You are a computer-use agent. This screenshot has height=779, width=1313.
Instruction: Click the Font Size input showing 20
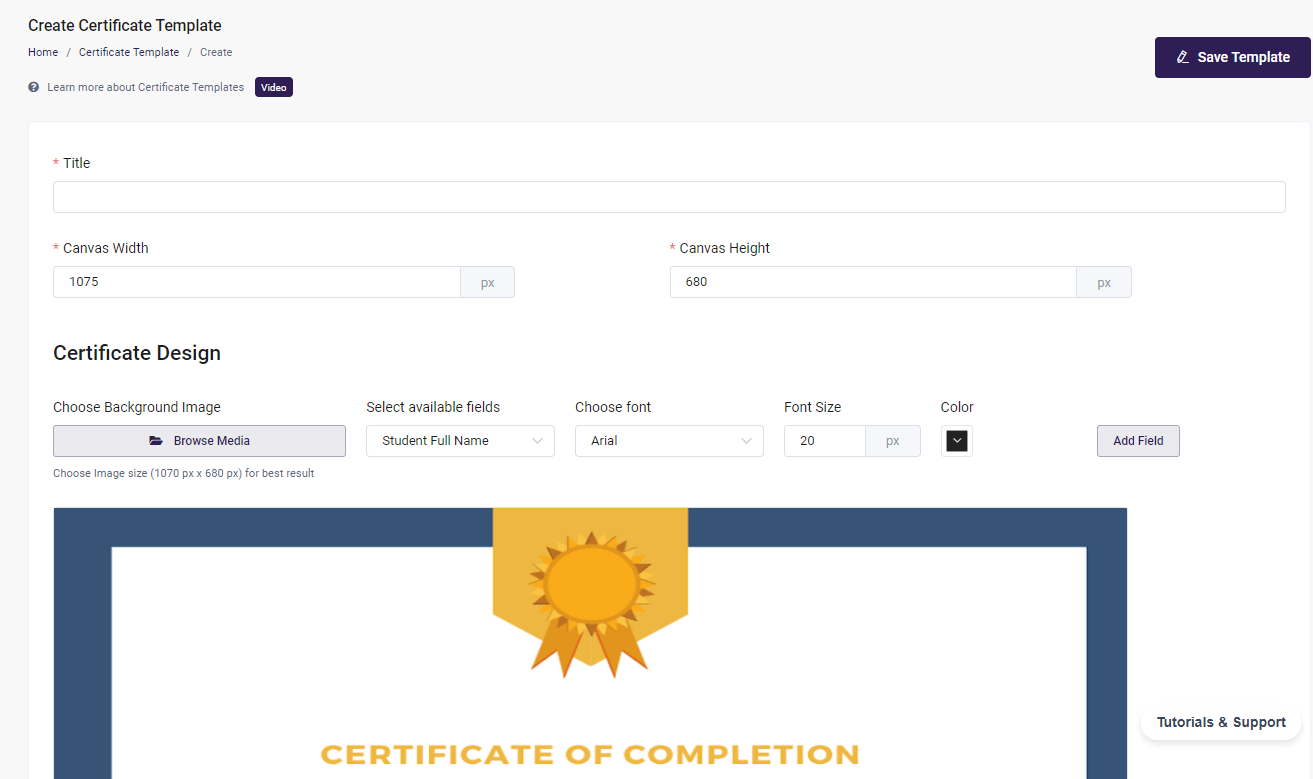coord(824,440)
